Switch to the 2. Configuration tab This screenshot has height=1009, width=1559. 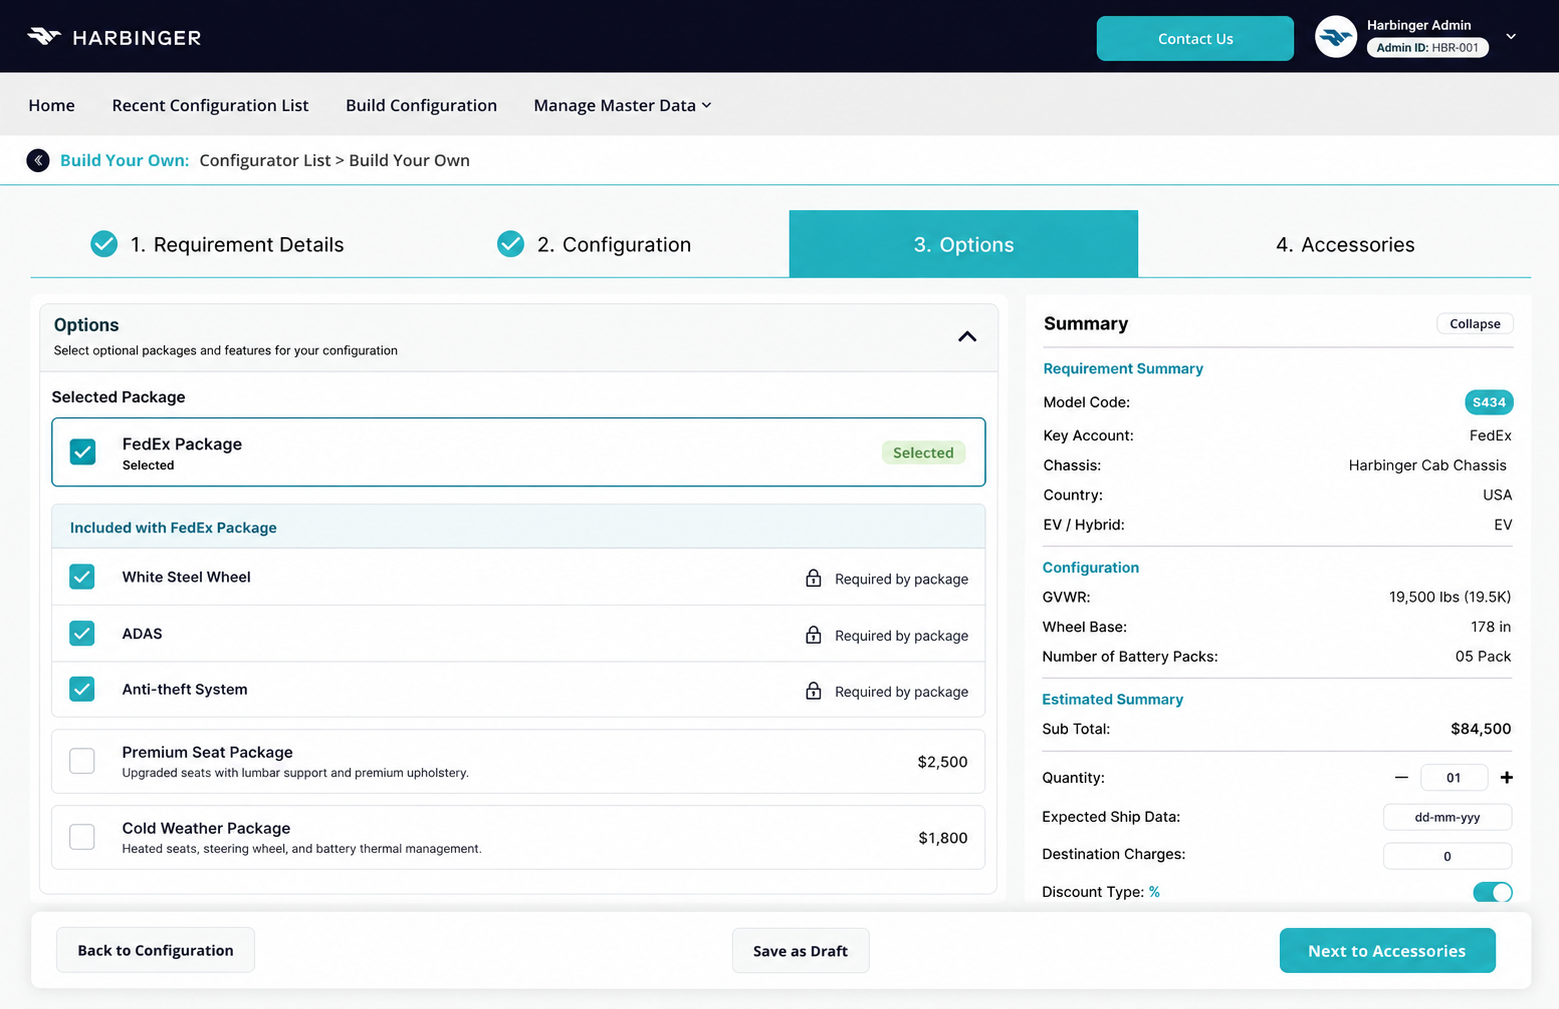click(x=594, y=244)
